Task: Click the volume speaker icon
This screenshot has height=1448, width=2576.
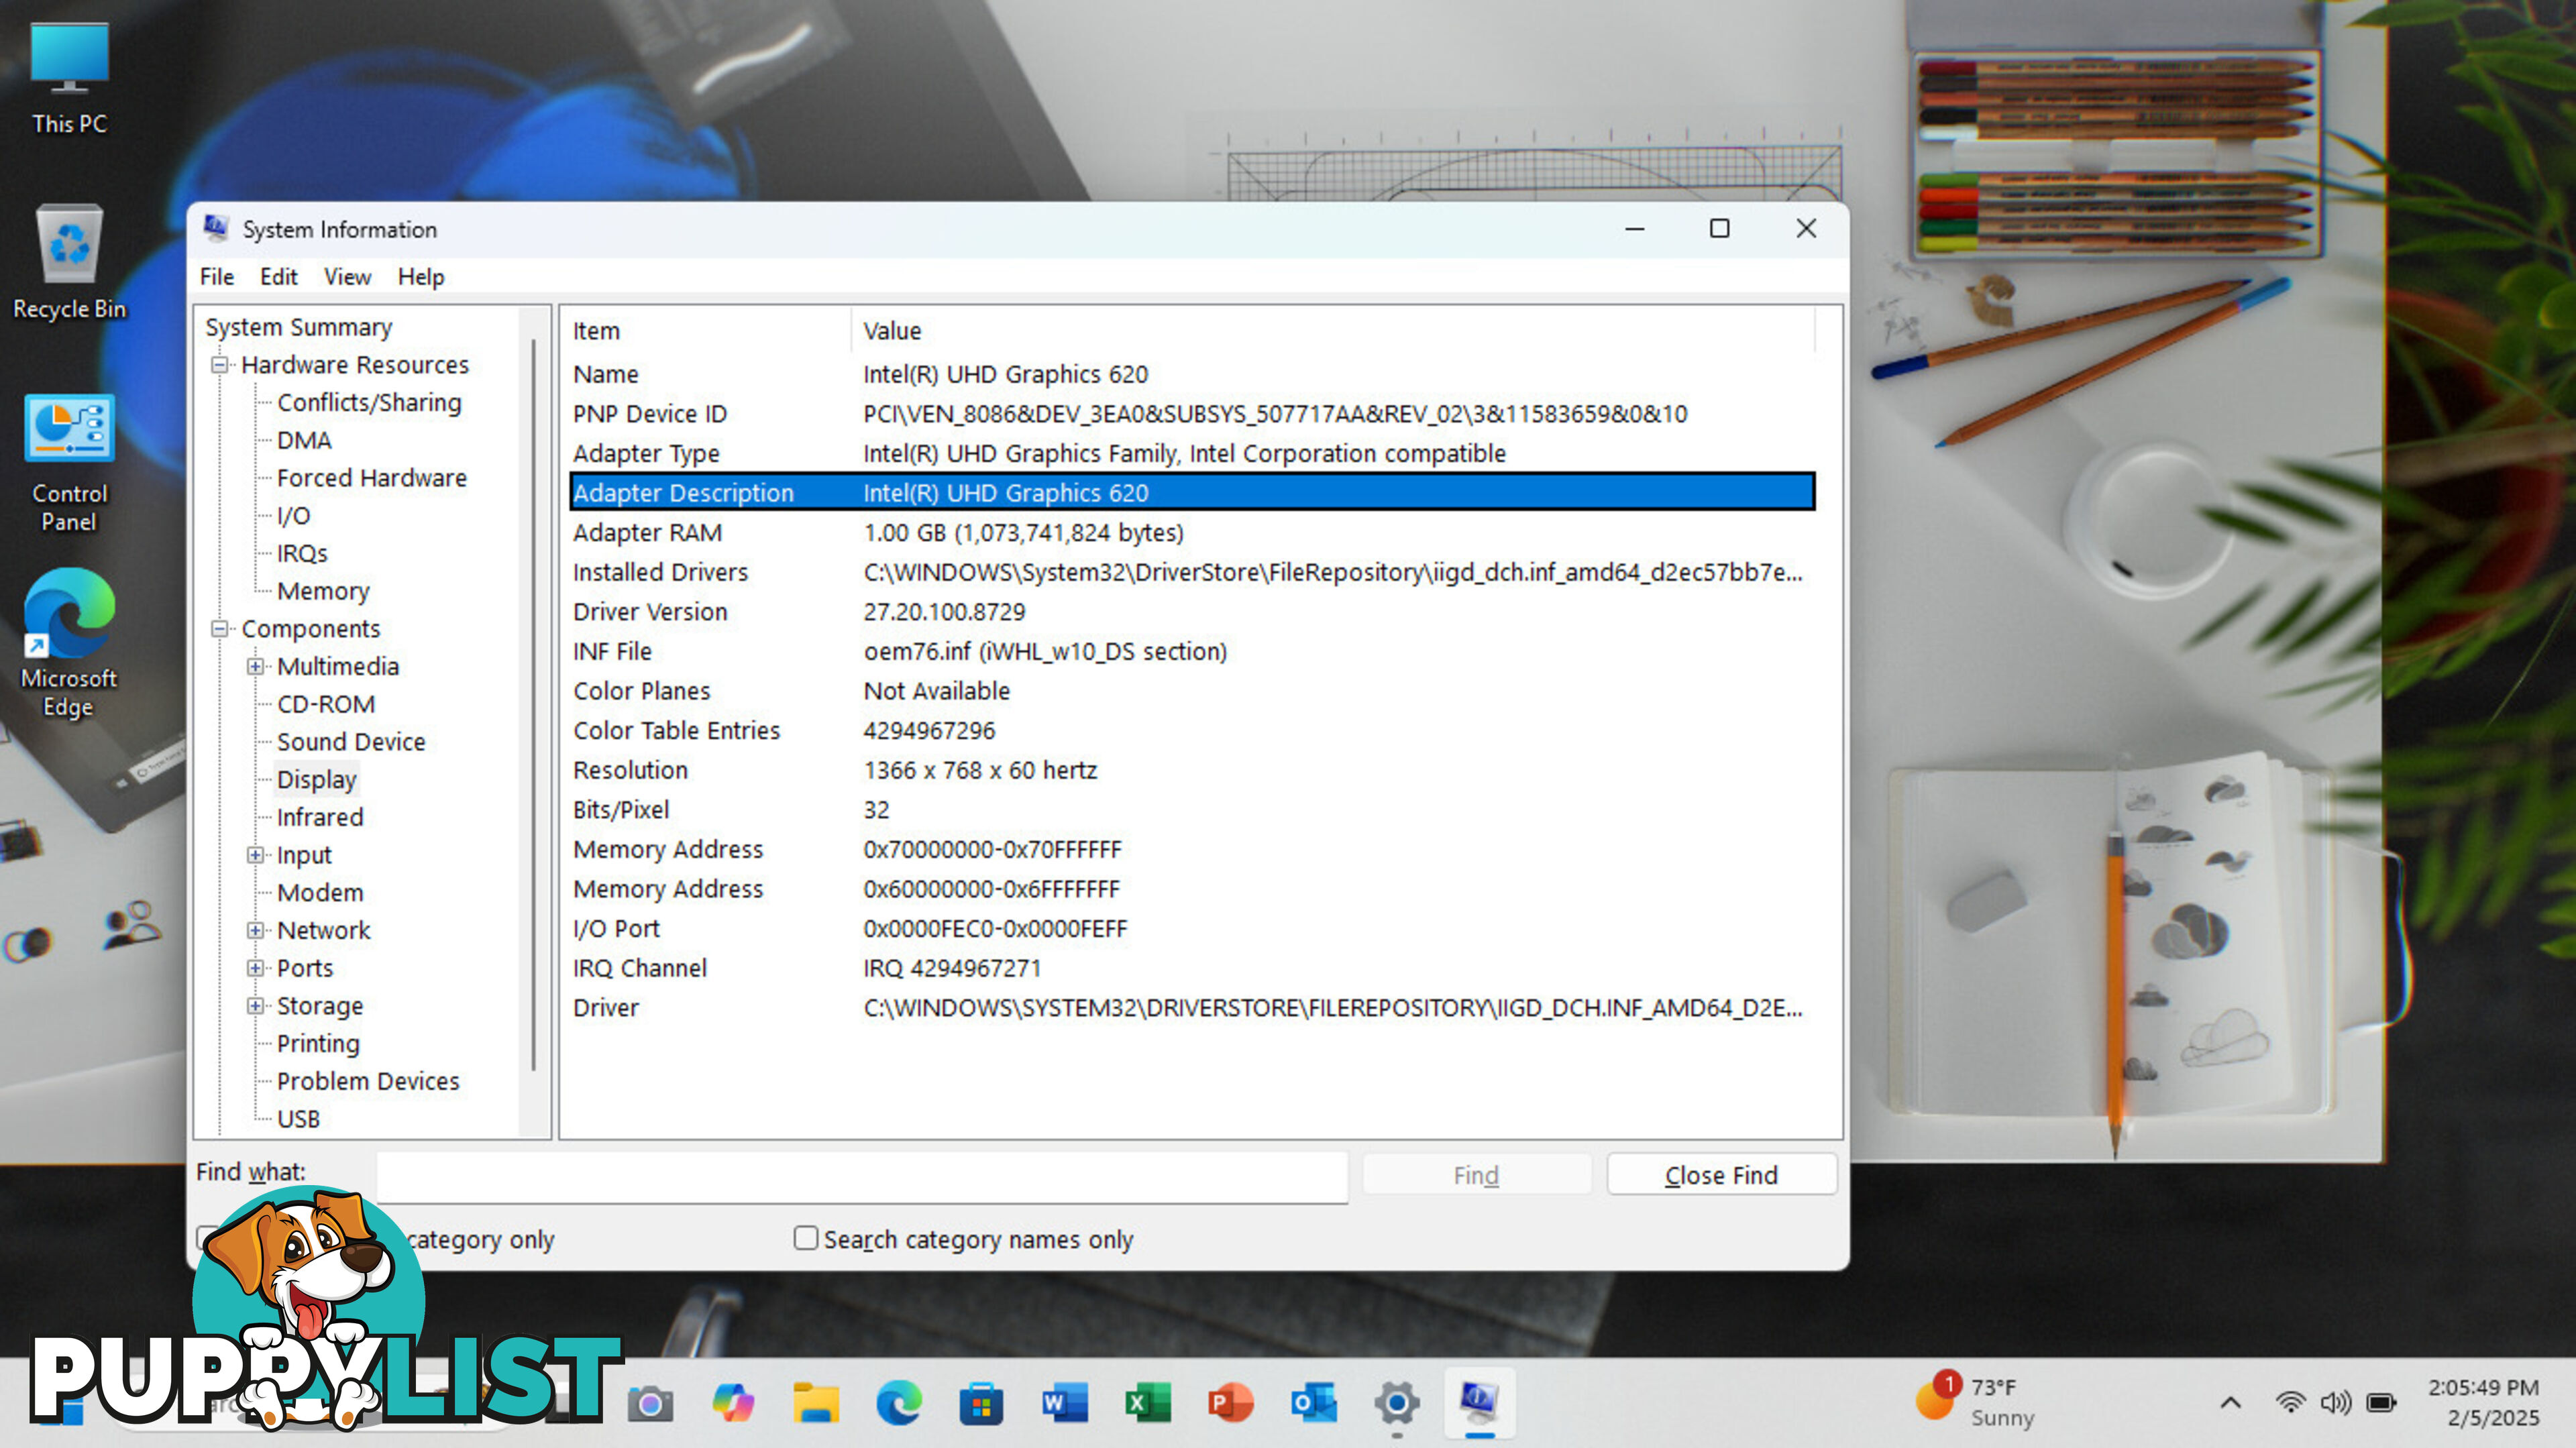Action: [2335, 1403]
